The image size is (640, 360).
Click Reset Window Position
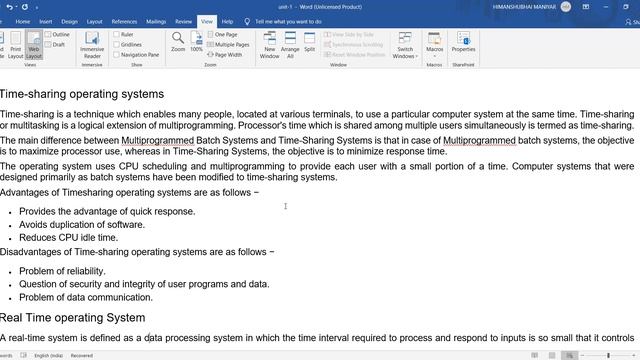click(355, 55)
